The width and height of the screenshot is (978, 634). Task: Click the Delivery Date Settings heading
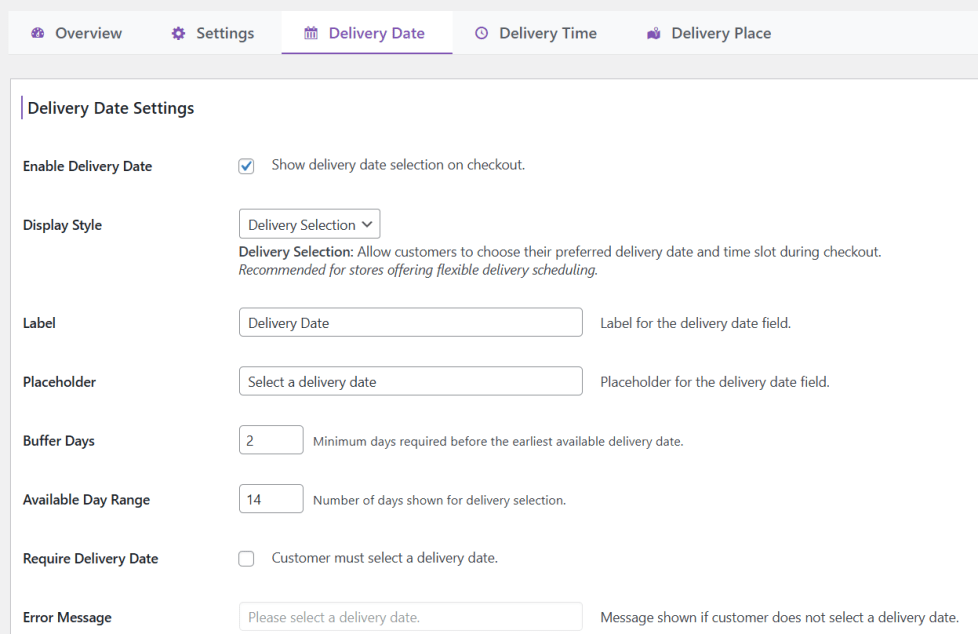pos(111,108)
